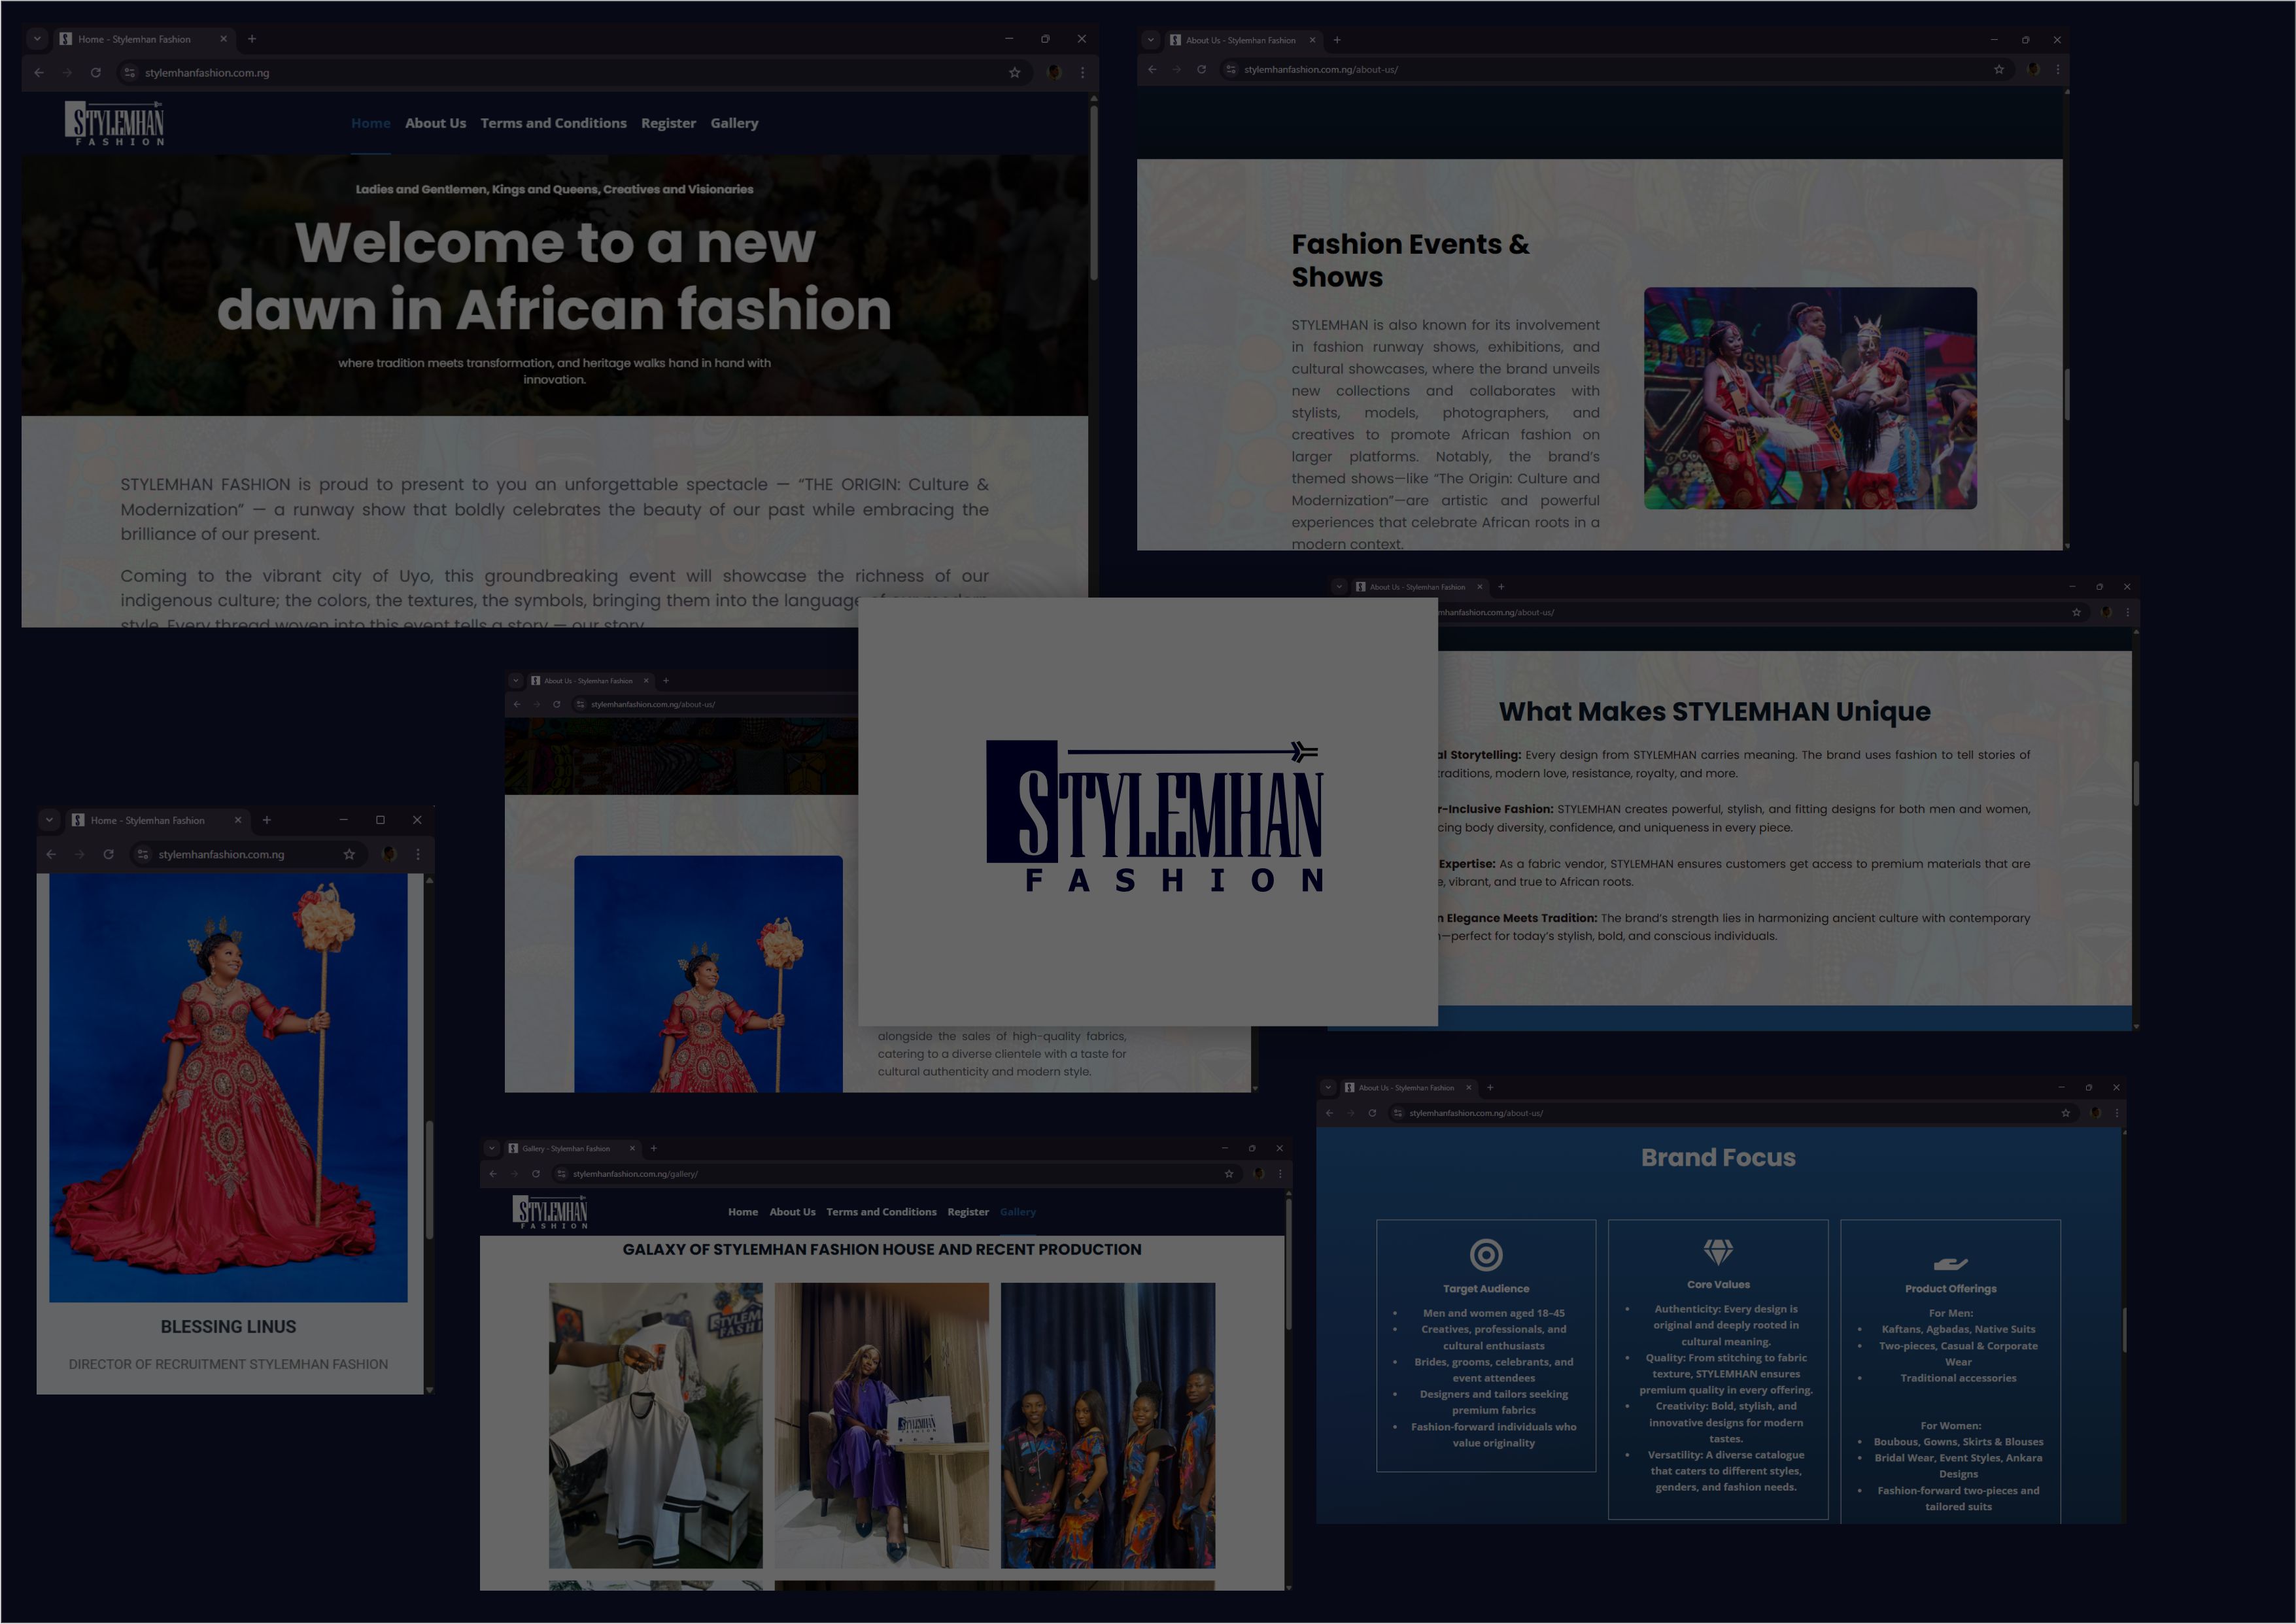Expand the tab search arrow on the Gallery window
2296x1624 pixels.
point(492,1148)
